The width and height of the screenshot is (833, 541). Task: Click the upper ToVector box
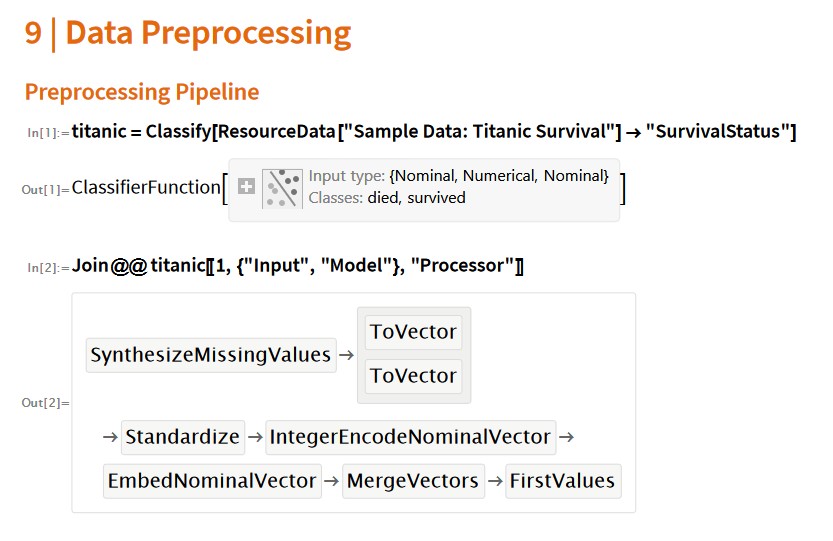click(413, 332)
